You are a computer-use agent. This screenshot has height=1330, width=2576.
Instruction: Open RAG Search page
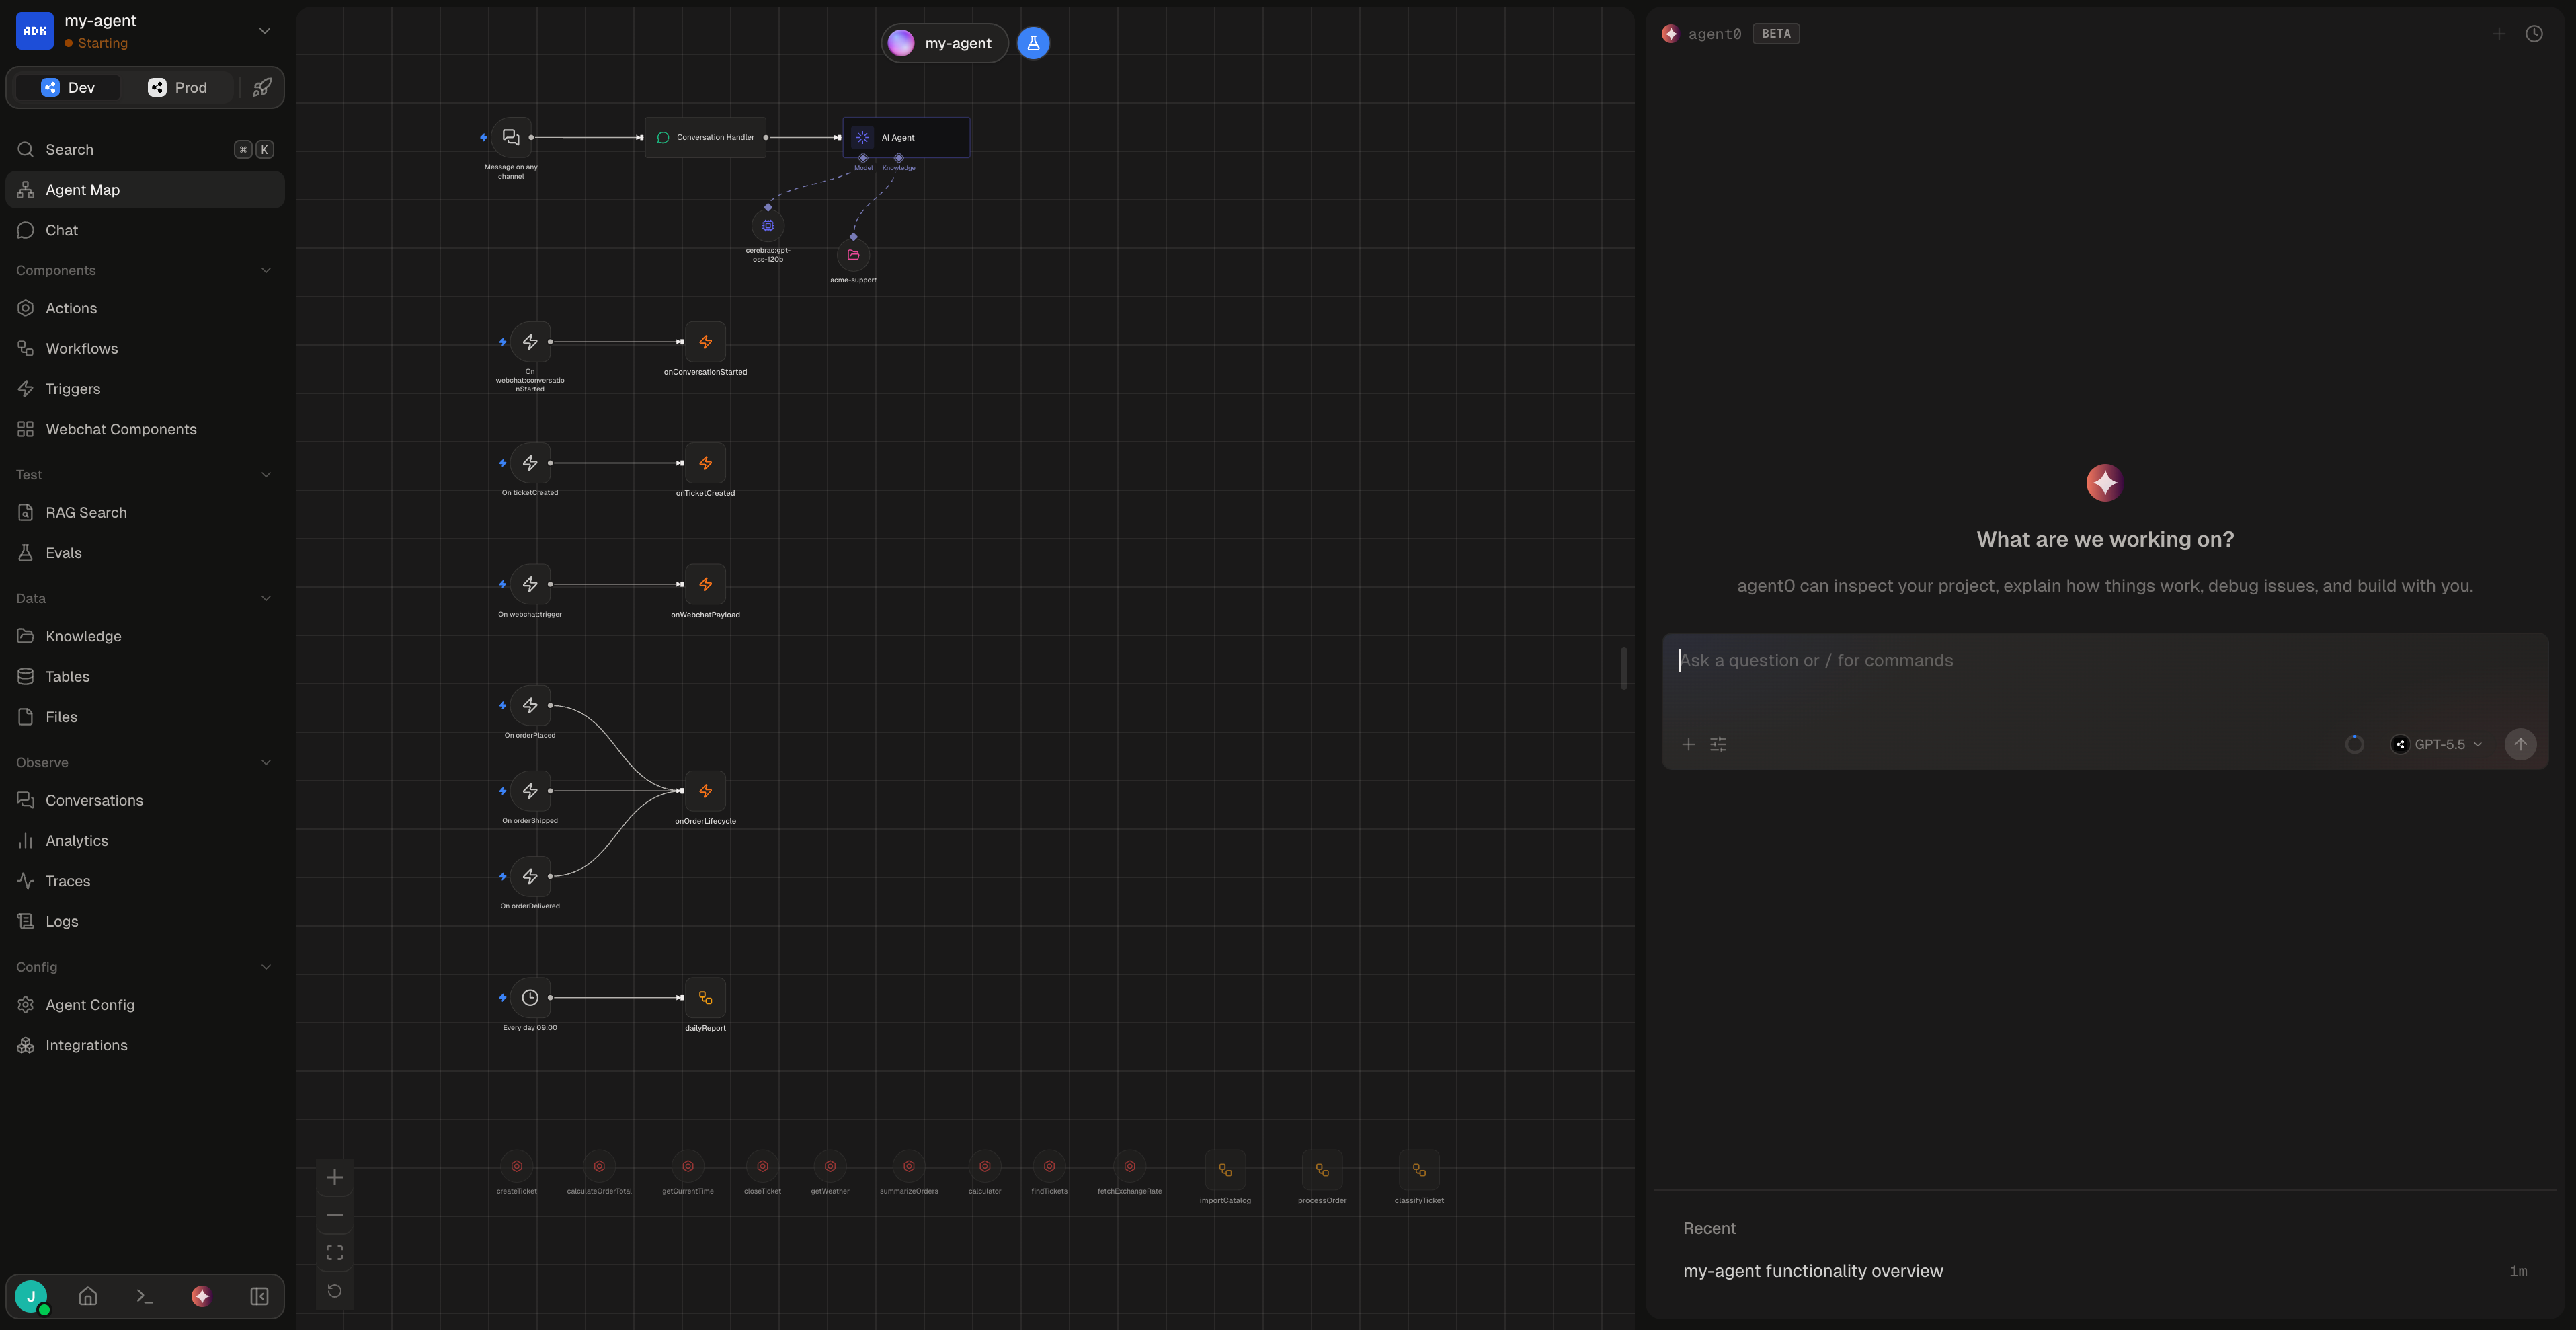pos(145,513)
